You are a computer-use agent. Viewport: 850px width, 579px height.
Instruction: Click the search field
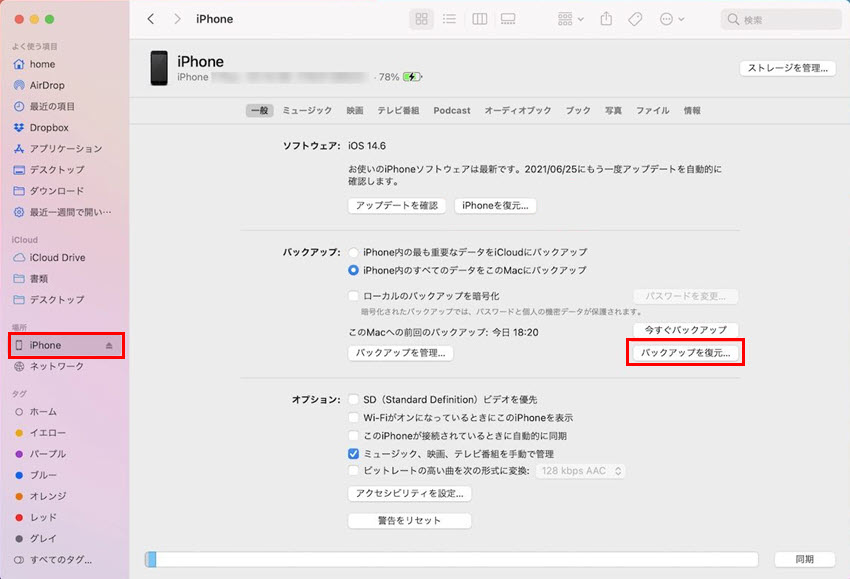pyautogui.click(x=781, y=20)
